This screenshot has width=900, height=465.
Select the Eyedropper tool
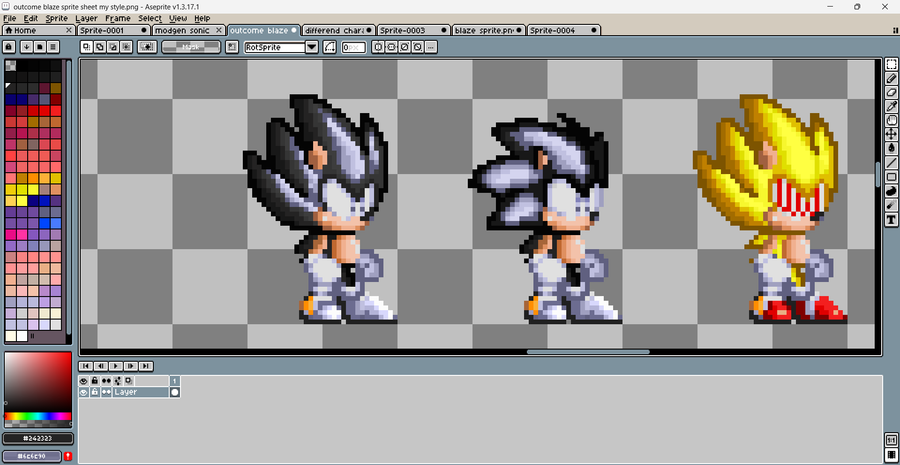coord(891,106)
